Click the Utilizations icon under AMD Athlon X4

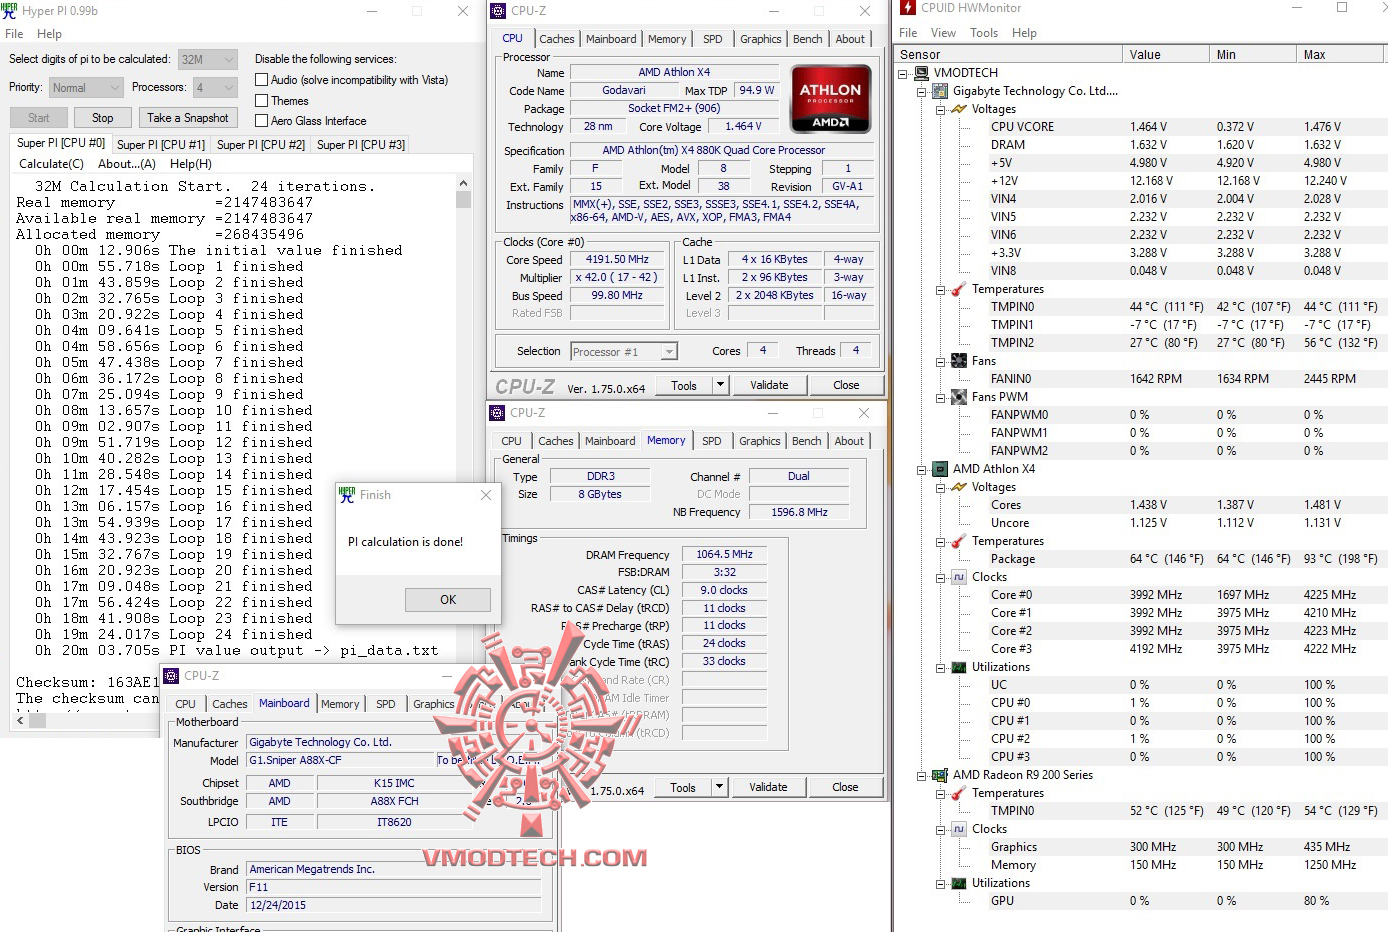[x=959, y=667]
